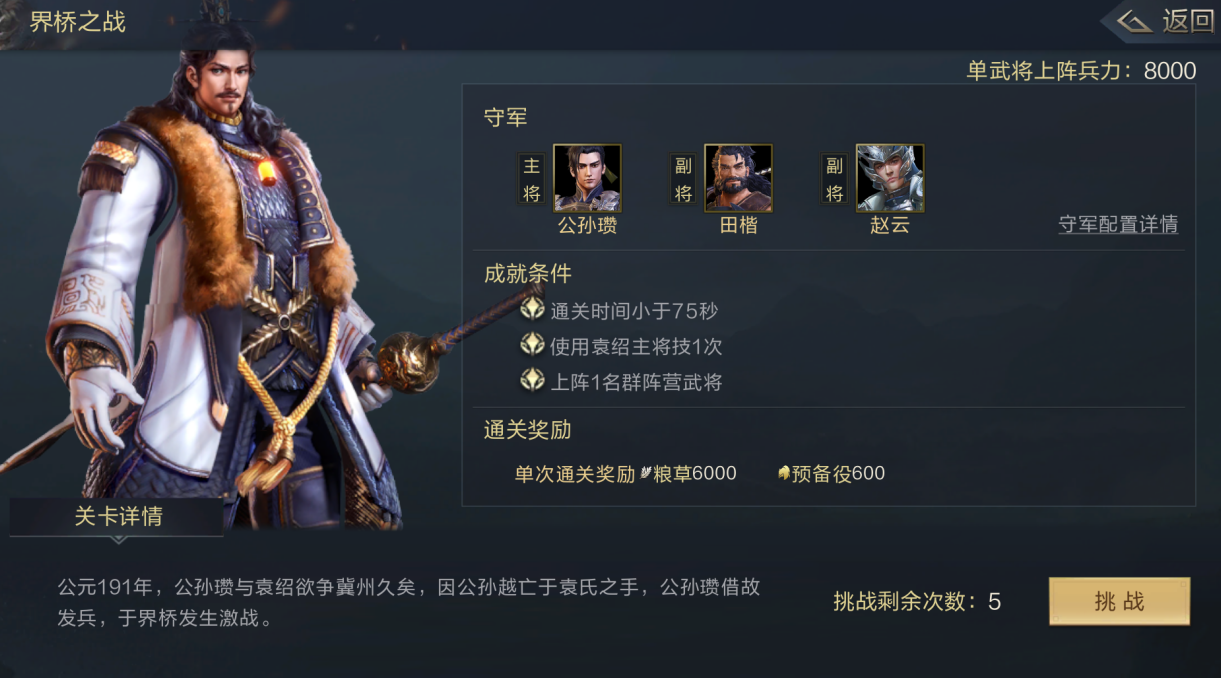Click achievement icon beside 通关时间小于75秒
This screenshot has height=678, width=1221.
tap(532, 310)
